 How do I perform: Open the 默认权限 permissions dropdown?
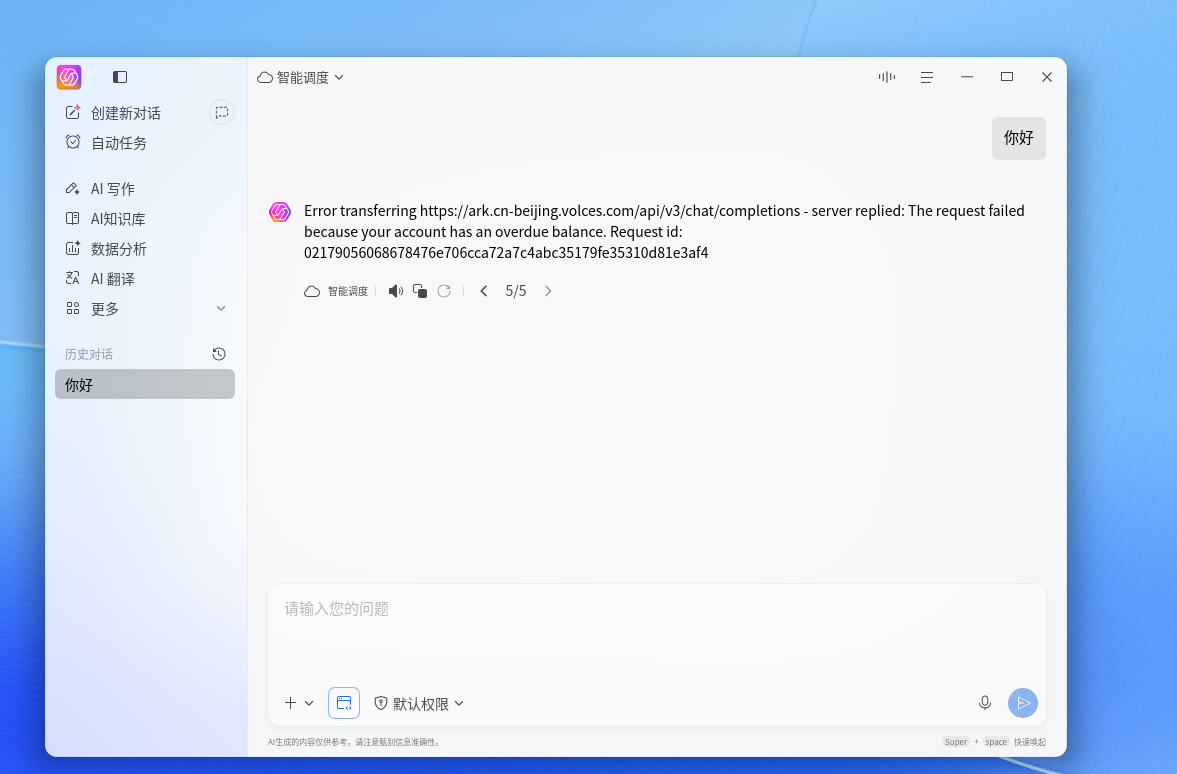(x=419, y=703)
